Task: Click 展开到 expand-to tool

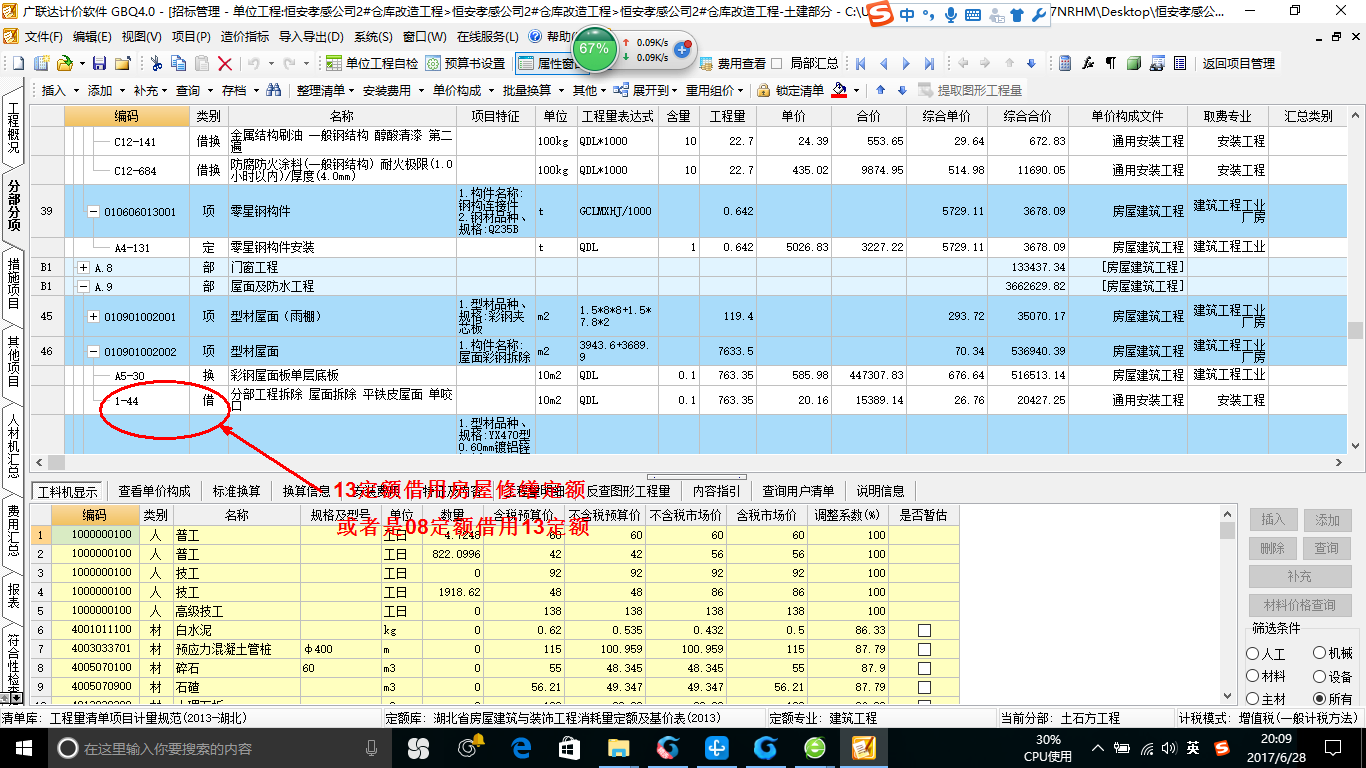Action: click(645, 90)
